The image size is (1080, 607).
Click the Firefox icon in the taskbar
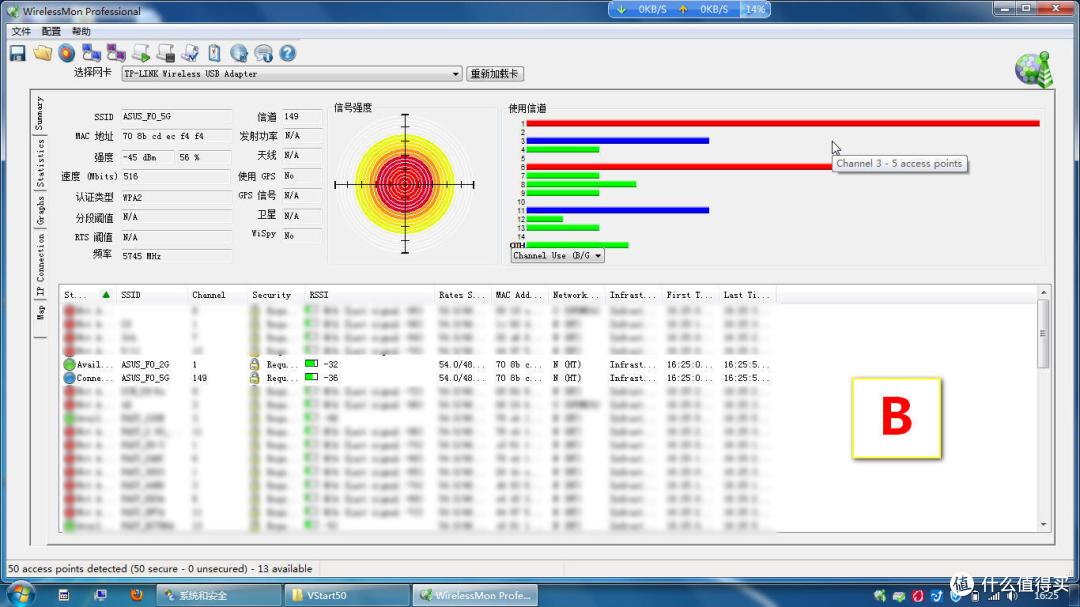[136, 595]
